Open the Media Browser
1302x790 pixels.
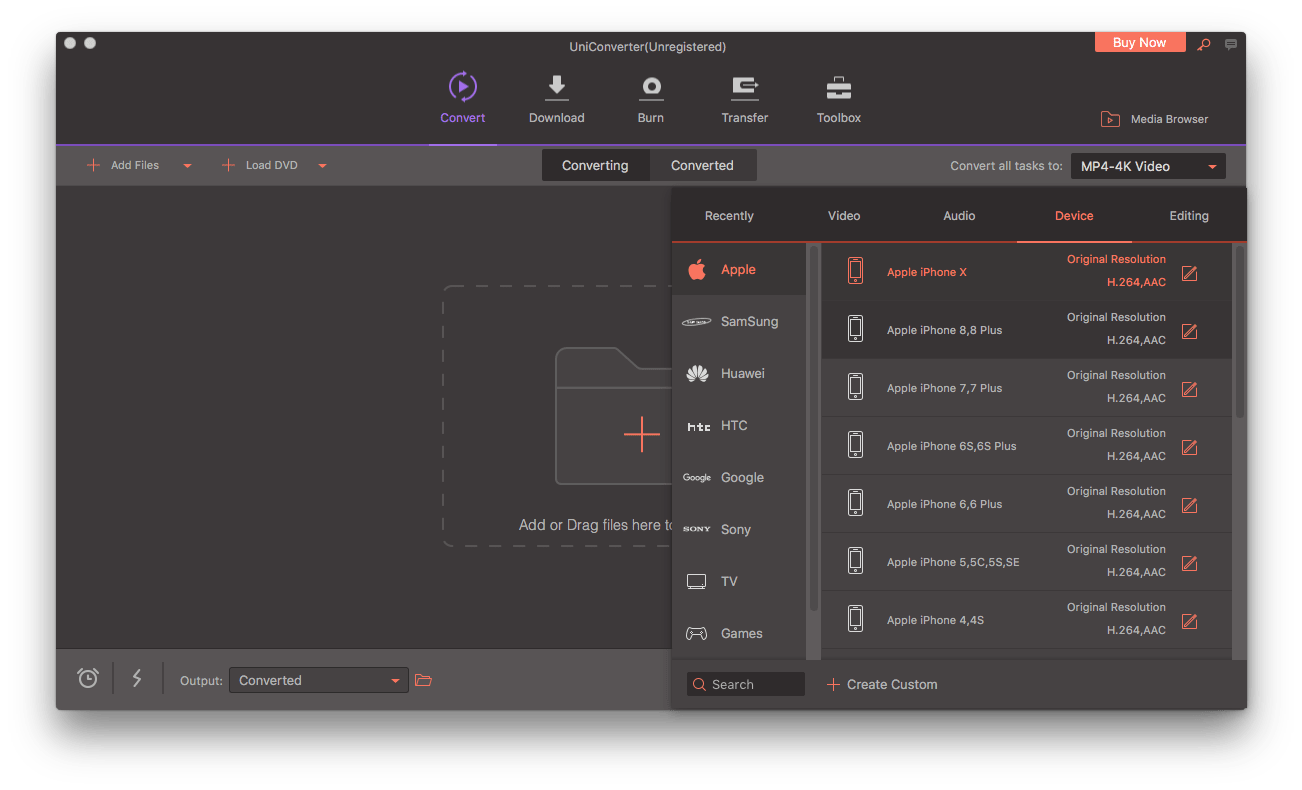[x=1154, y=119]
